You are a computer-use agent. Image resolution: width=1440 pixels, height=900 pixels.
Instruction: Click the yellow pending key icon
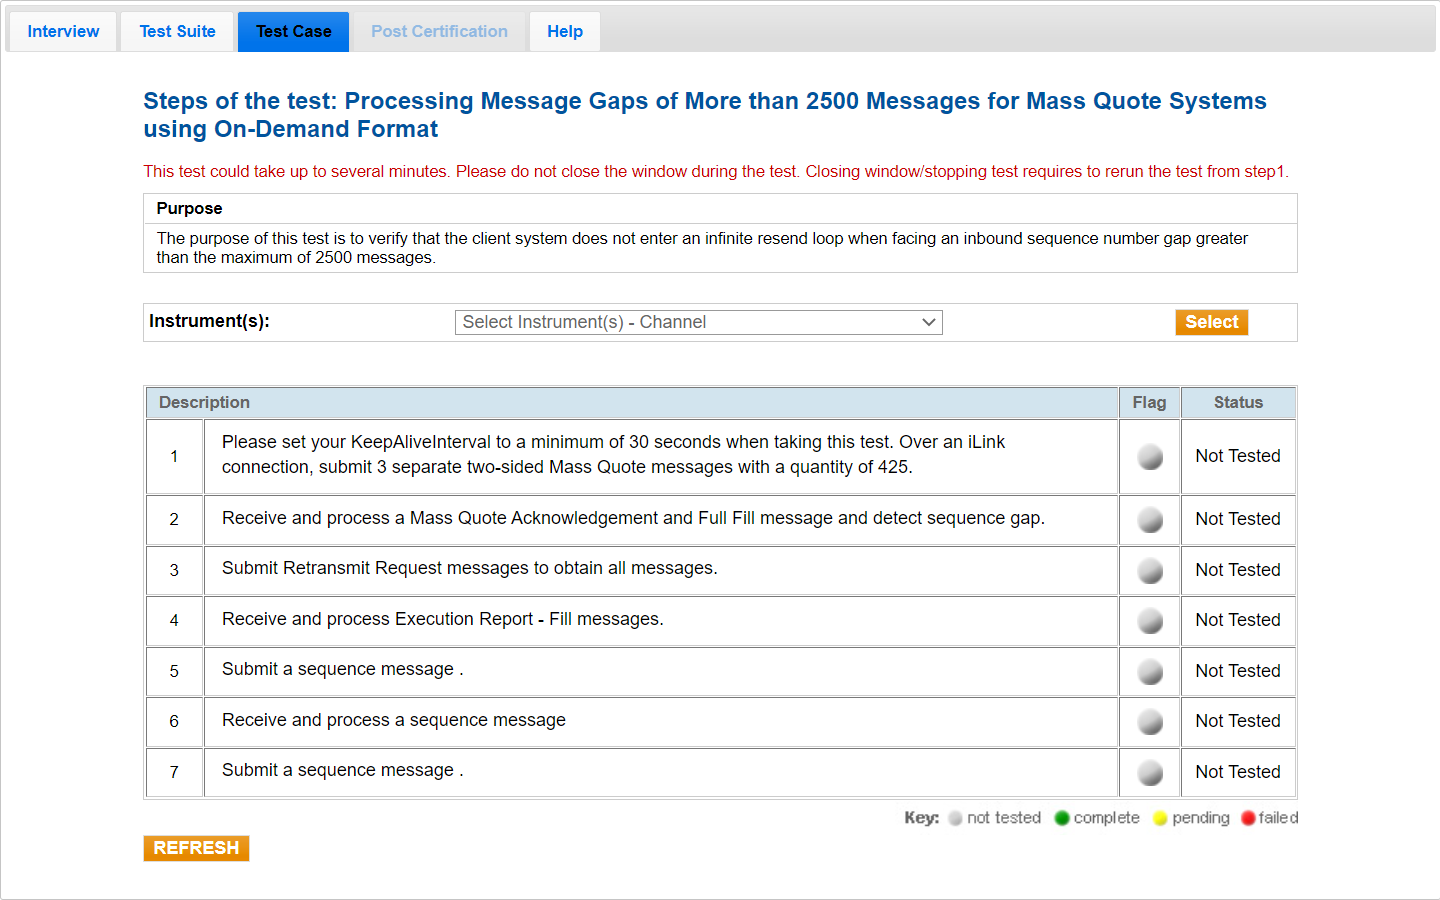click(1160, 818)
